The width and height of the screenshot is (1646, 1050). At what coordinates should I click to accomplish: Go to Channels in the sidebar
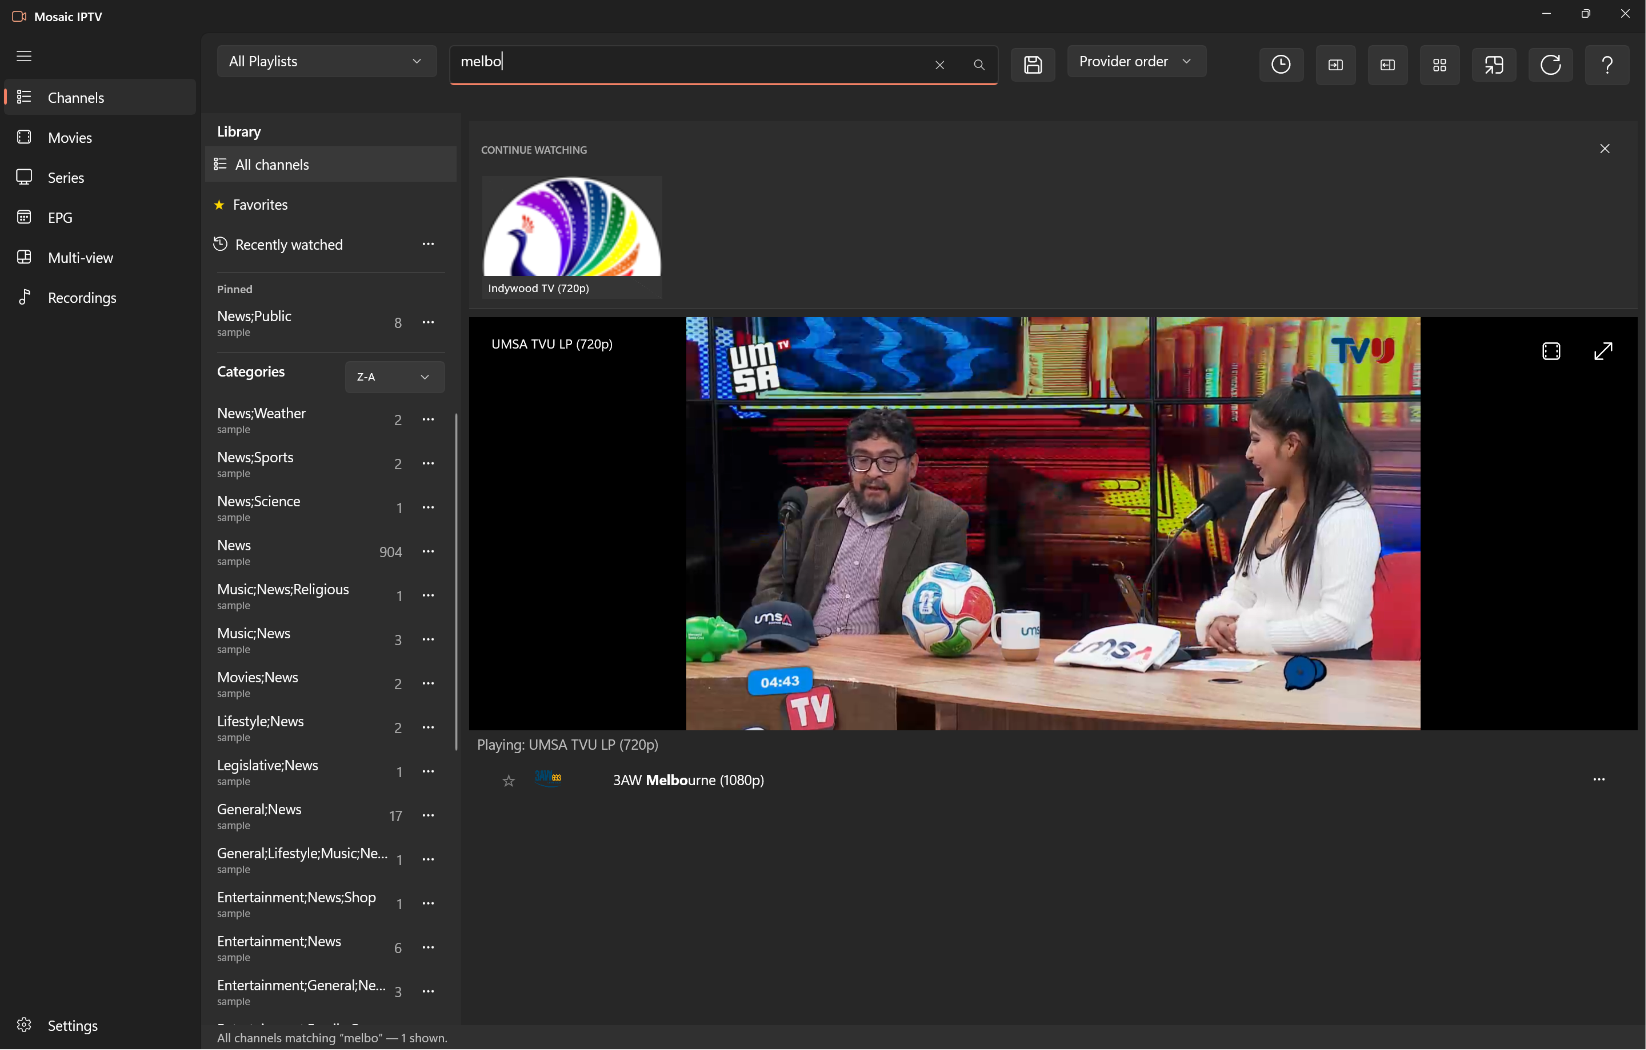click(x=100, y=97)
